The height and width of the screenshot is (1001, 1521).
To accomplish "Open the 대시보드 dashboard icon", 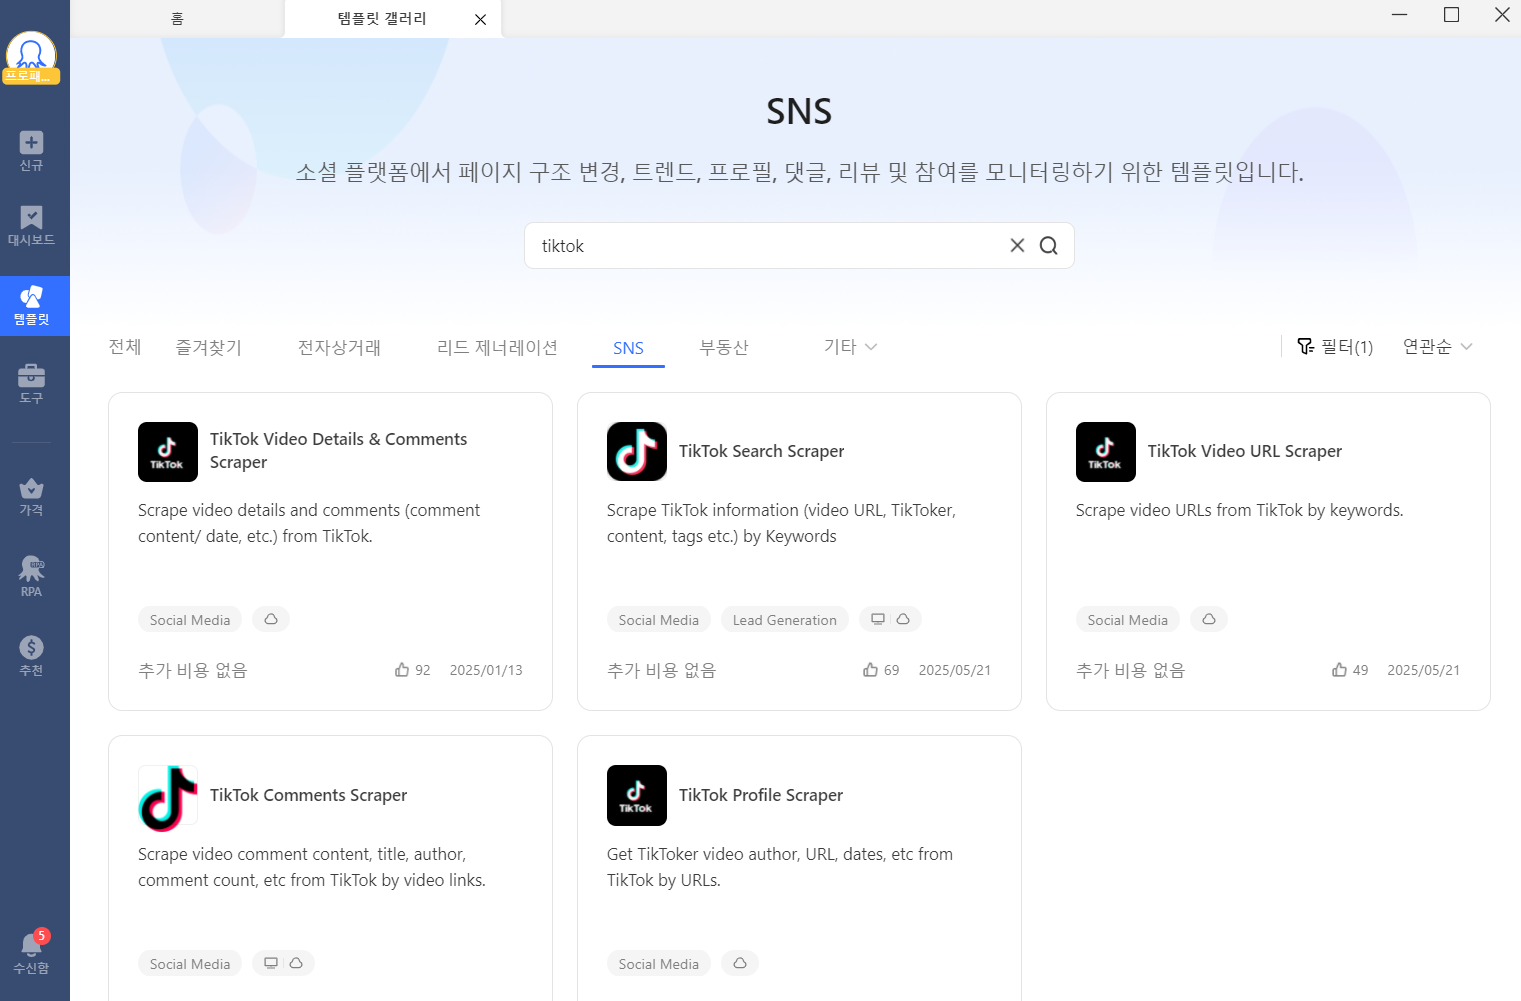I will click(31, 225).
